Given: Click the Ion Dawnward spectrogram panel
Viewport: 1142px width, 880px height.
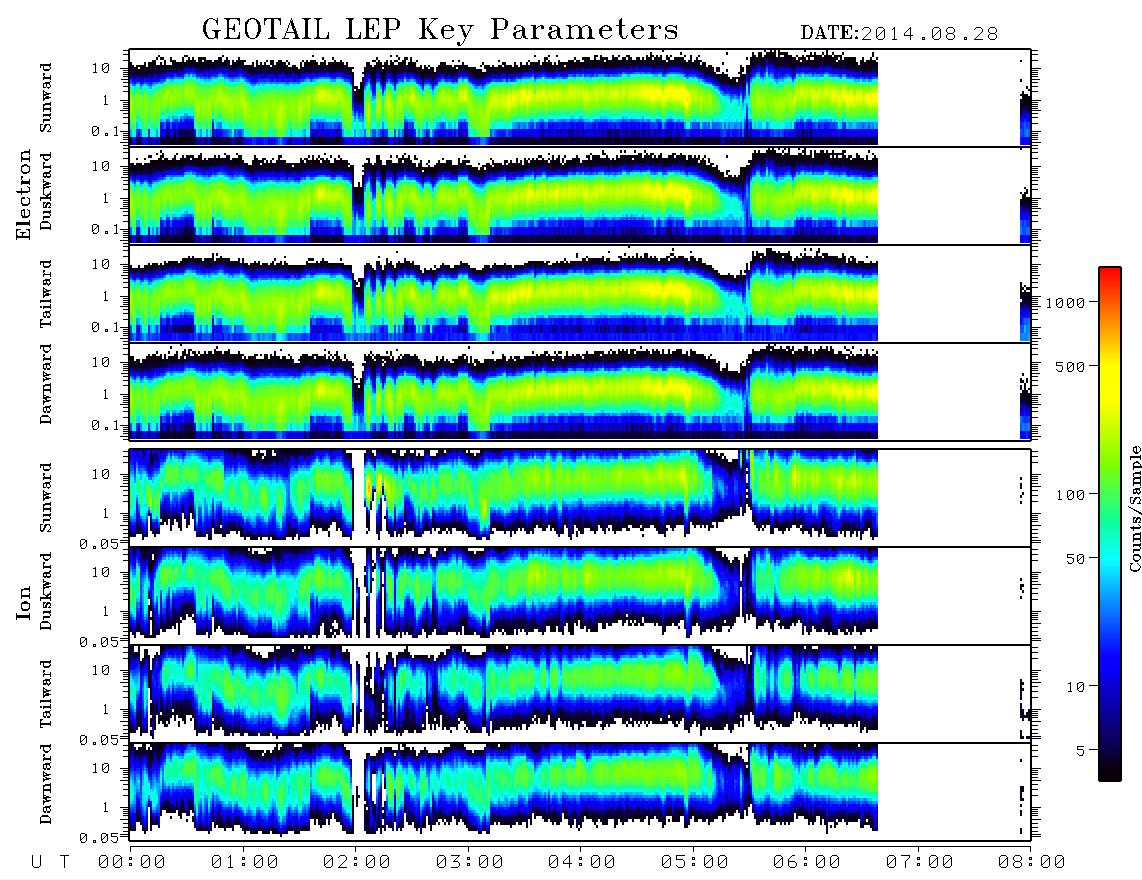Looking at the screenshot, I should click(x=580, y=791).
